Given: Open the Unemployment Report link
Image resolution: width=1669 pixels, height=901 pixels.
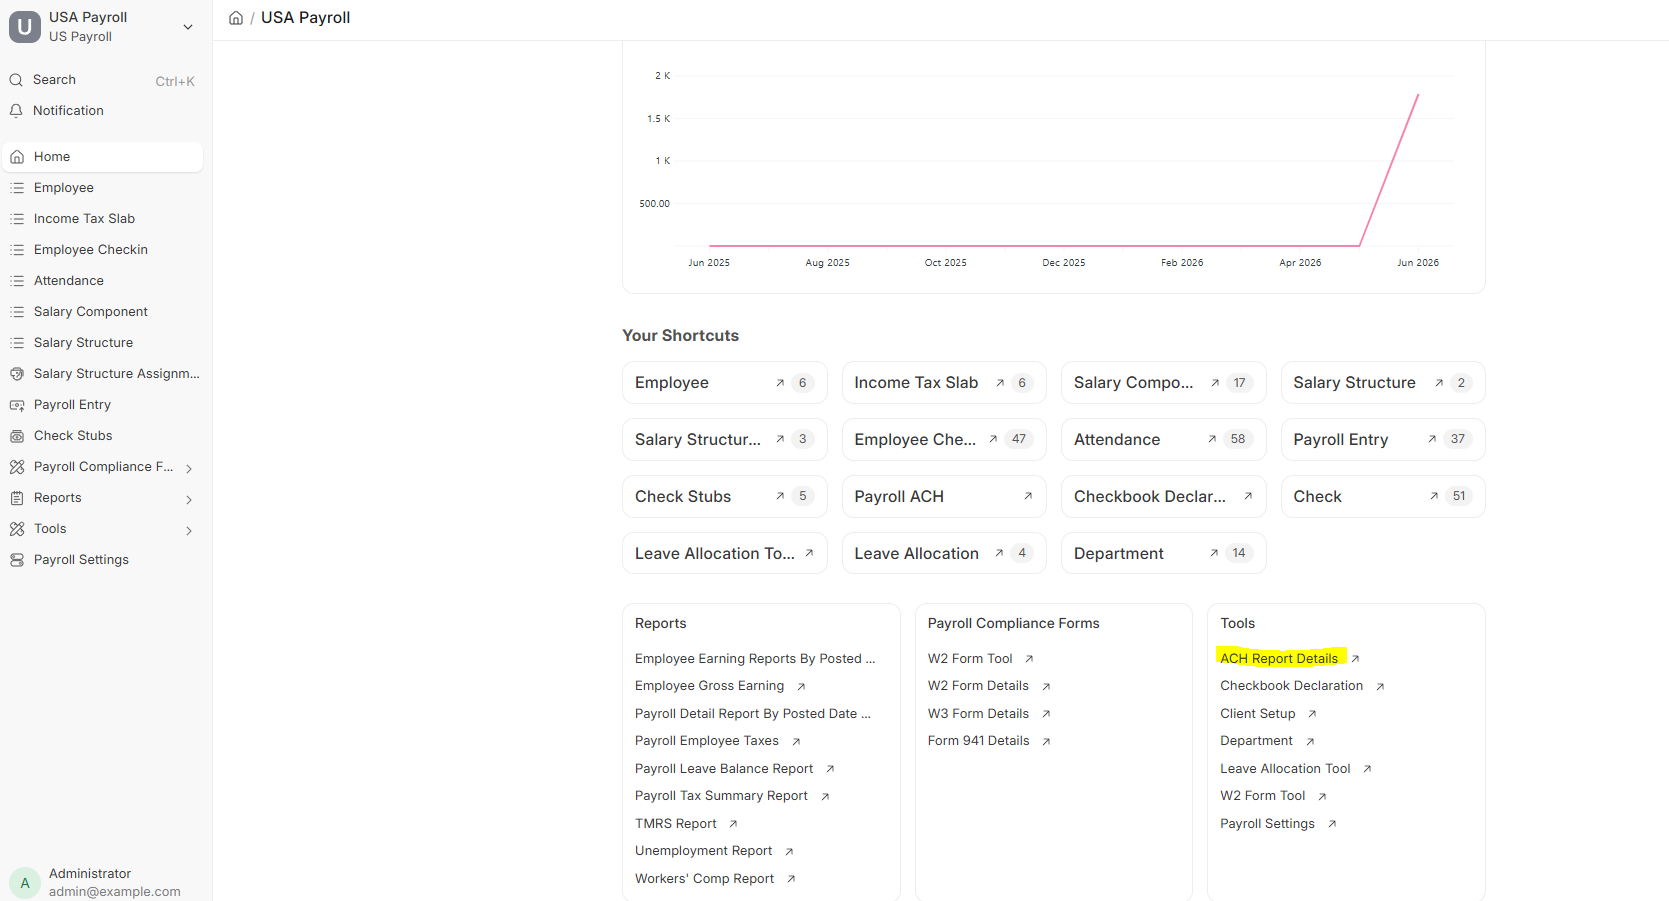Looking at the screenshot, I should tap(703, 851).
